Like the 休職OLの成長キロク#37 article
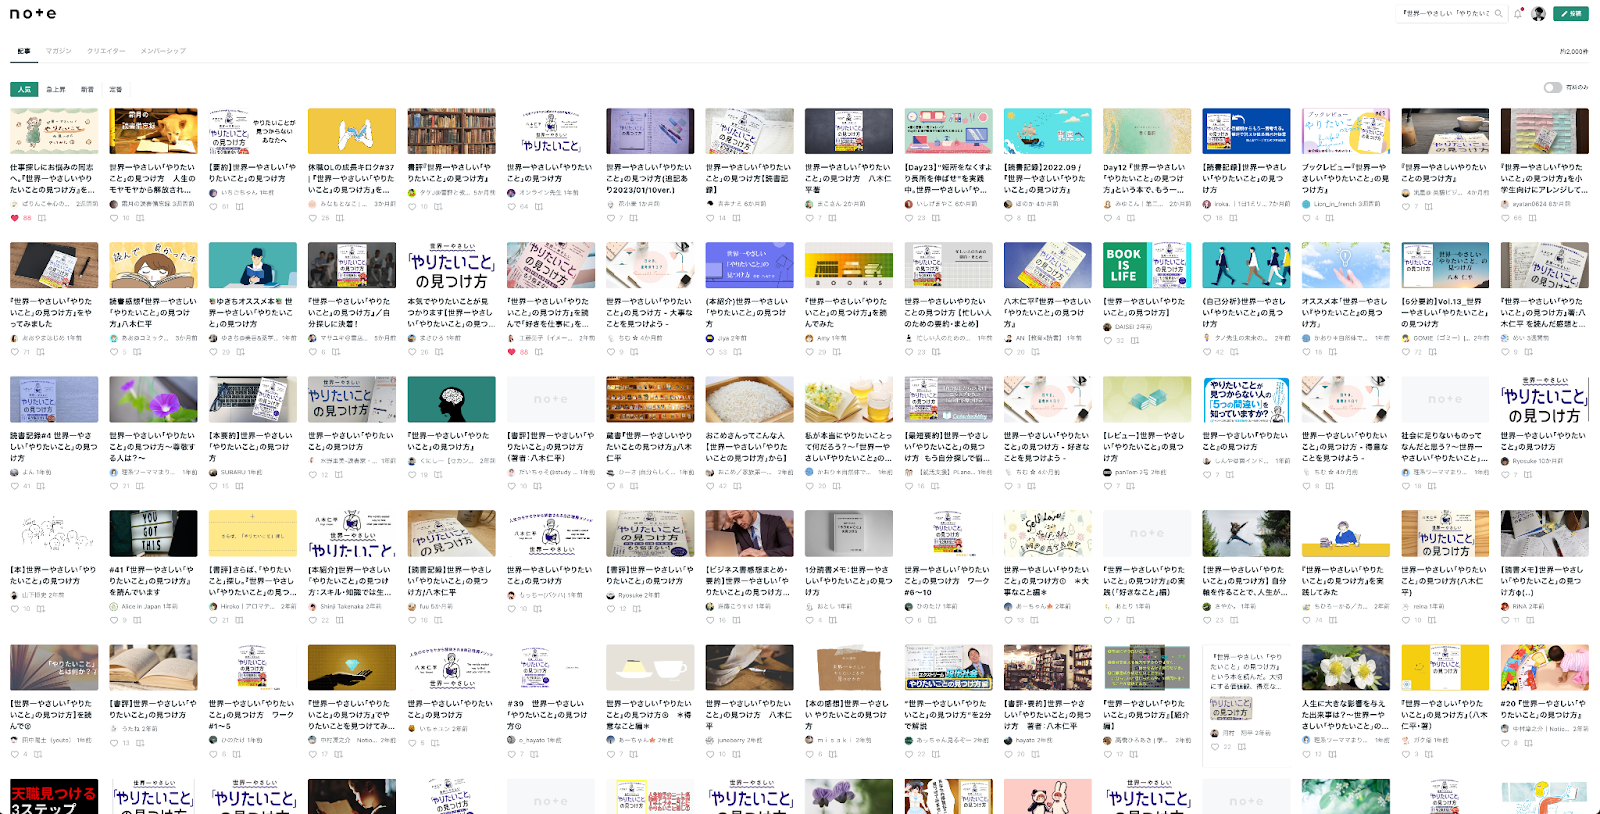 click(x=313, y=218)
